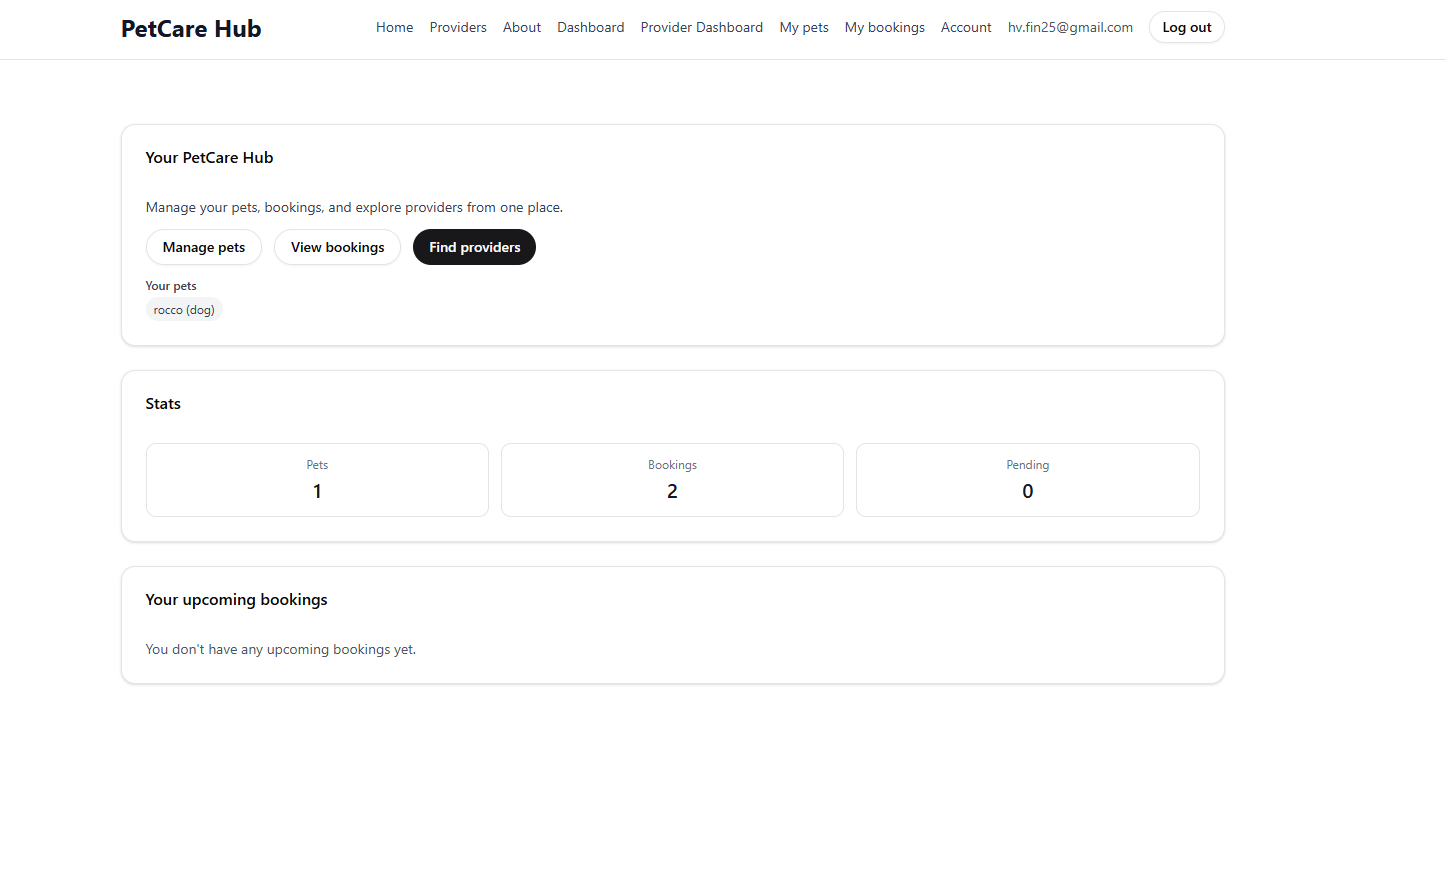Go to the Dashboard nav link
This screenshot has width=1446, height=895.
tap(590, 27)
